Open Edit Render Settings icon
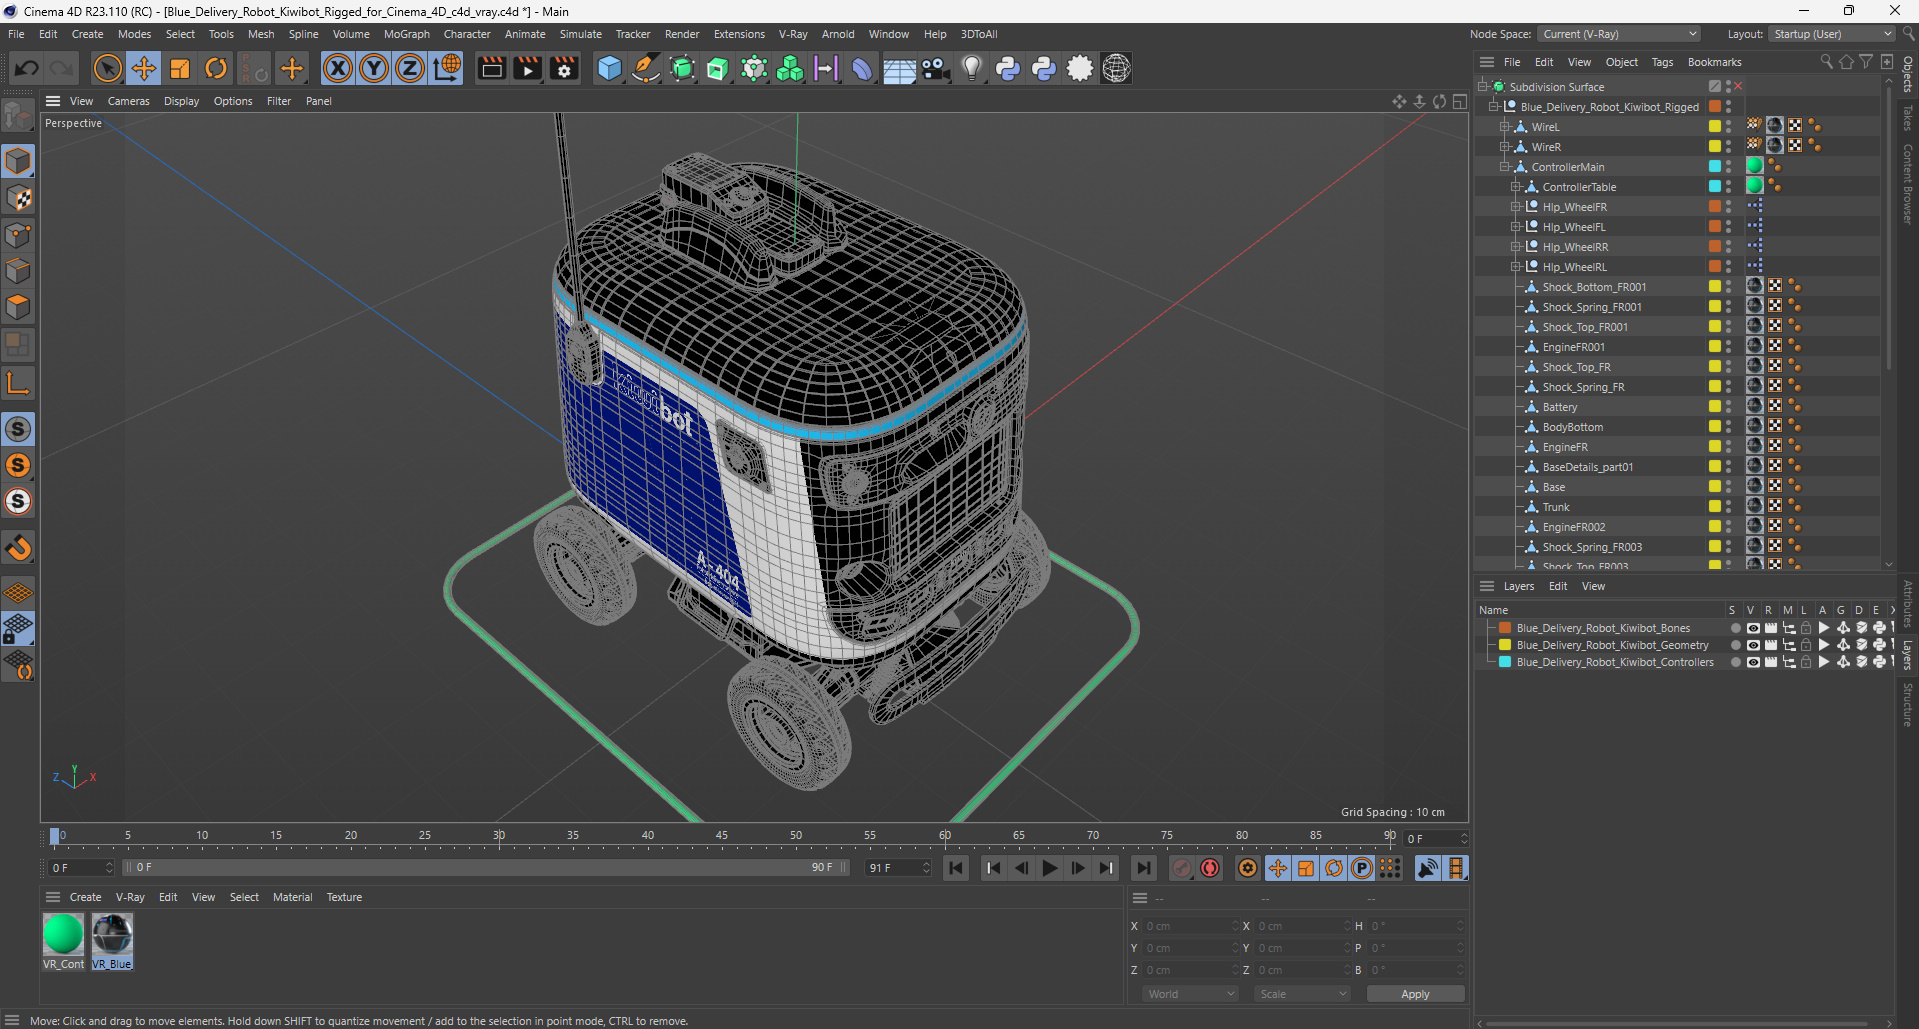 click(564, 68)
